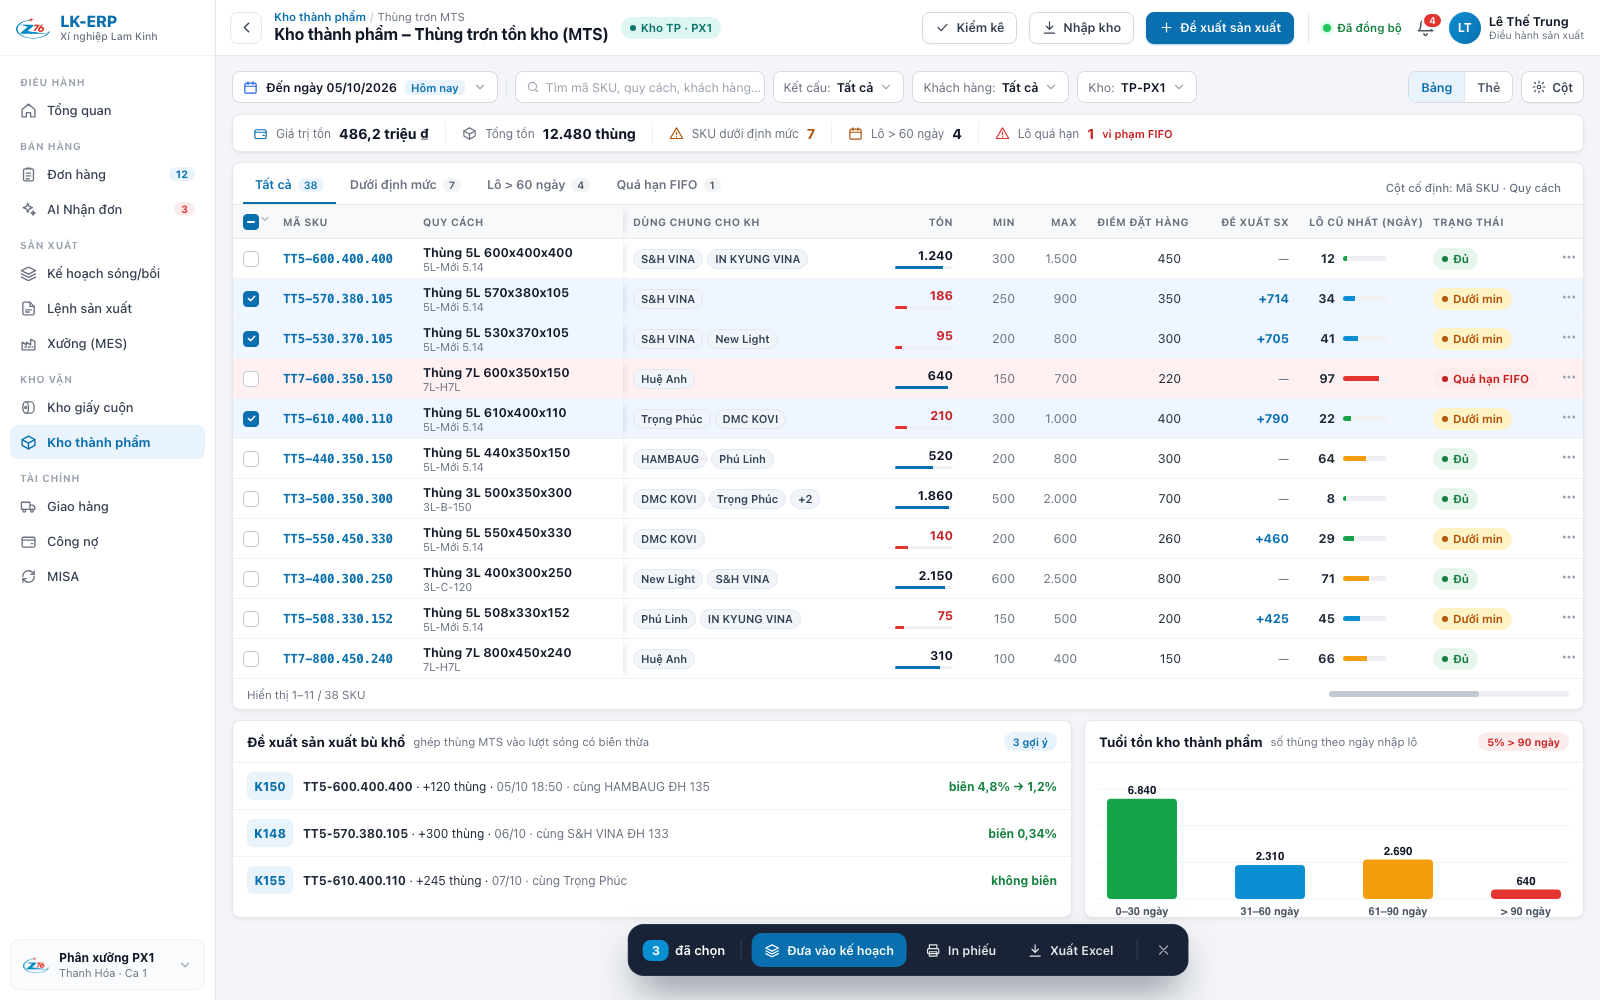Uncheck the TT5-530.370.105 row checkbox
The width and height of the screenshot is (1600, 1000).
tap(251, 339)
